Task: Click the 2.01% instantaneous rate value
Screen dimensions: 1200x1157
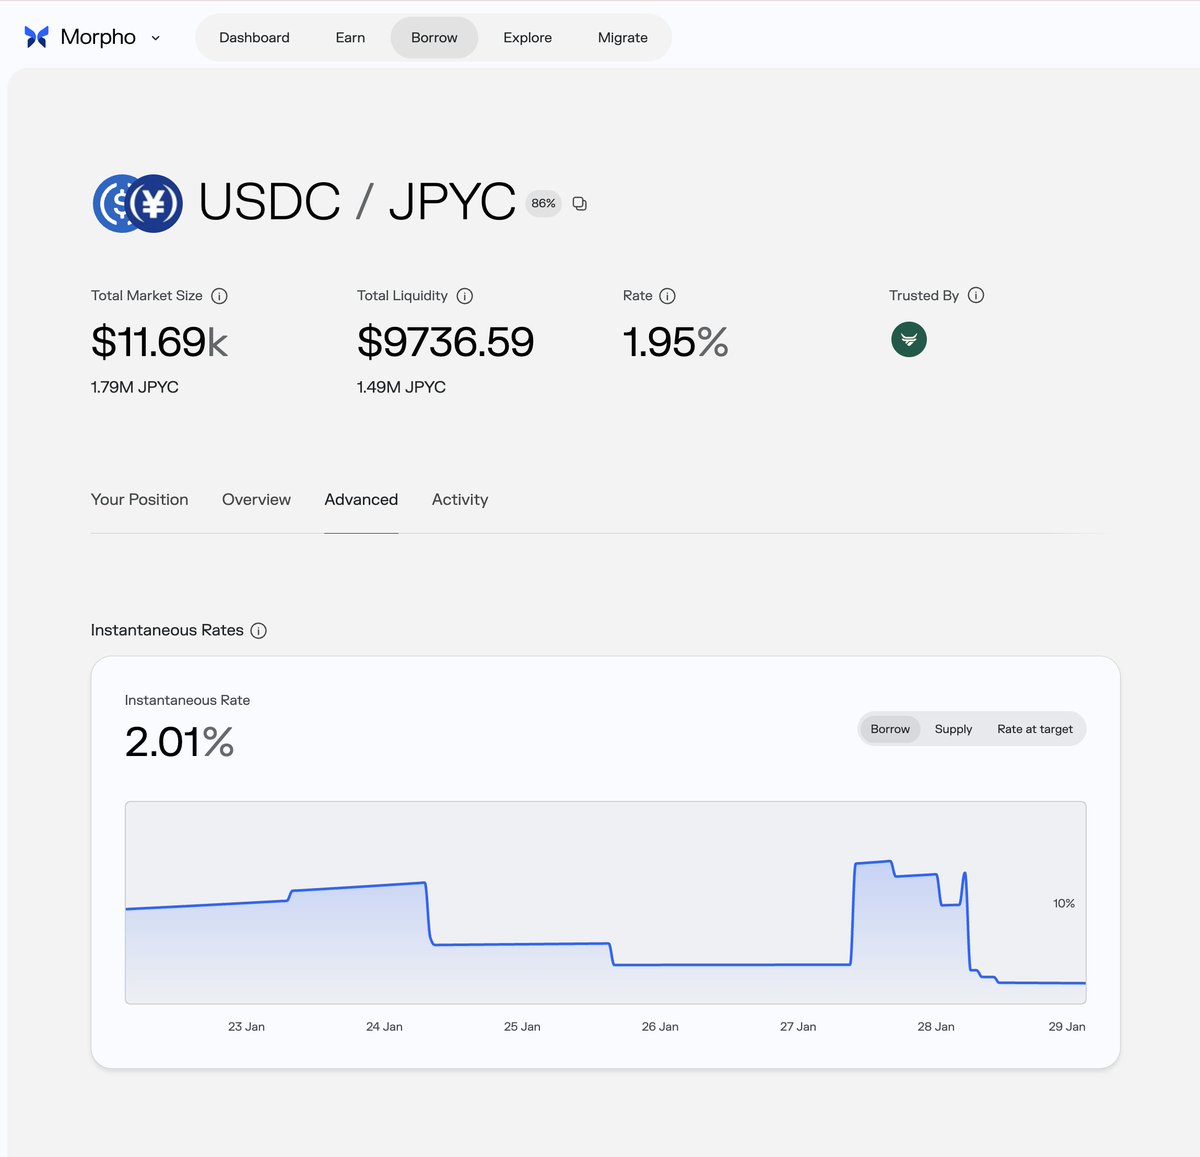Action: coord(179,742)
